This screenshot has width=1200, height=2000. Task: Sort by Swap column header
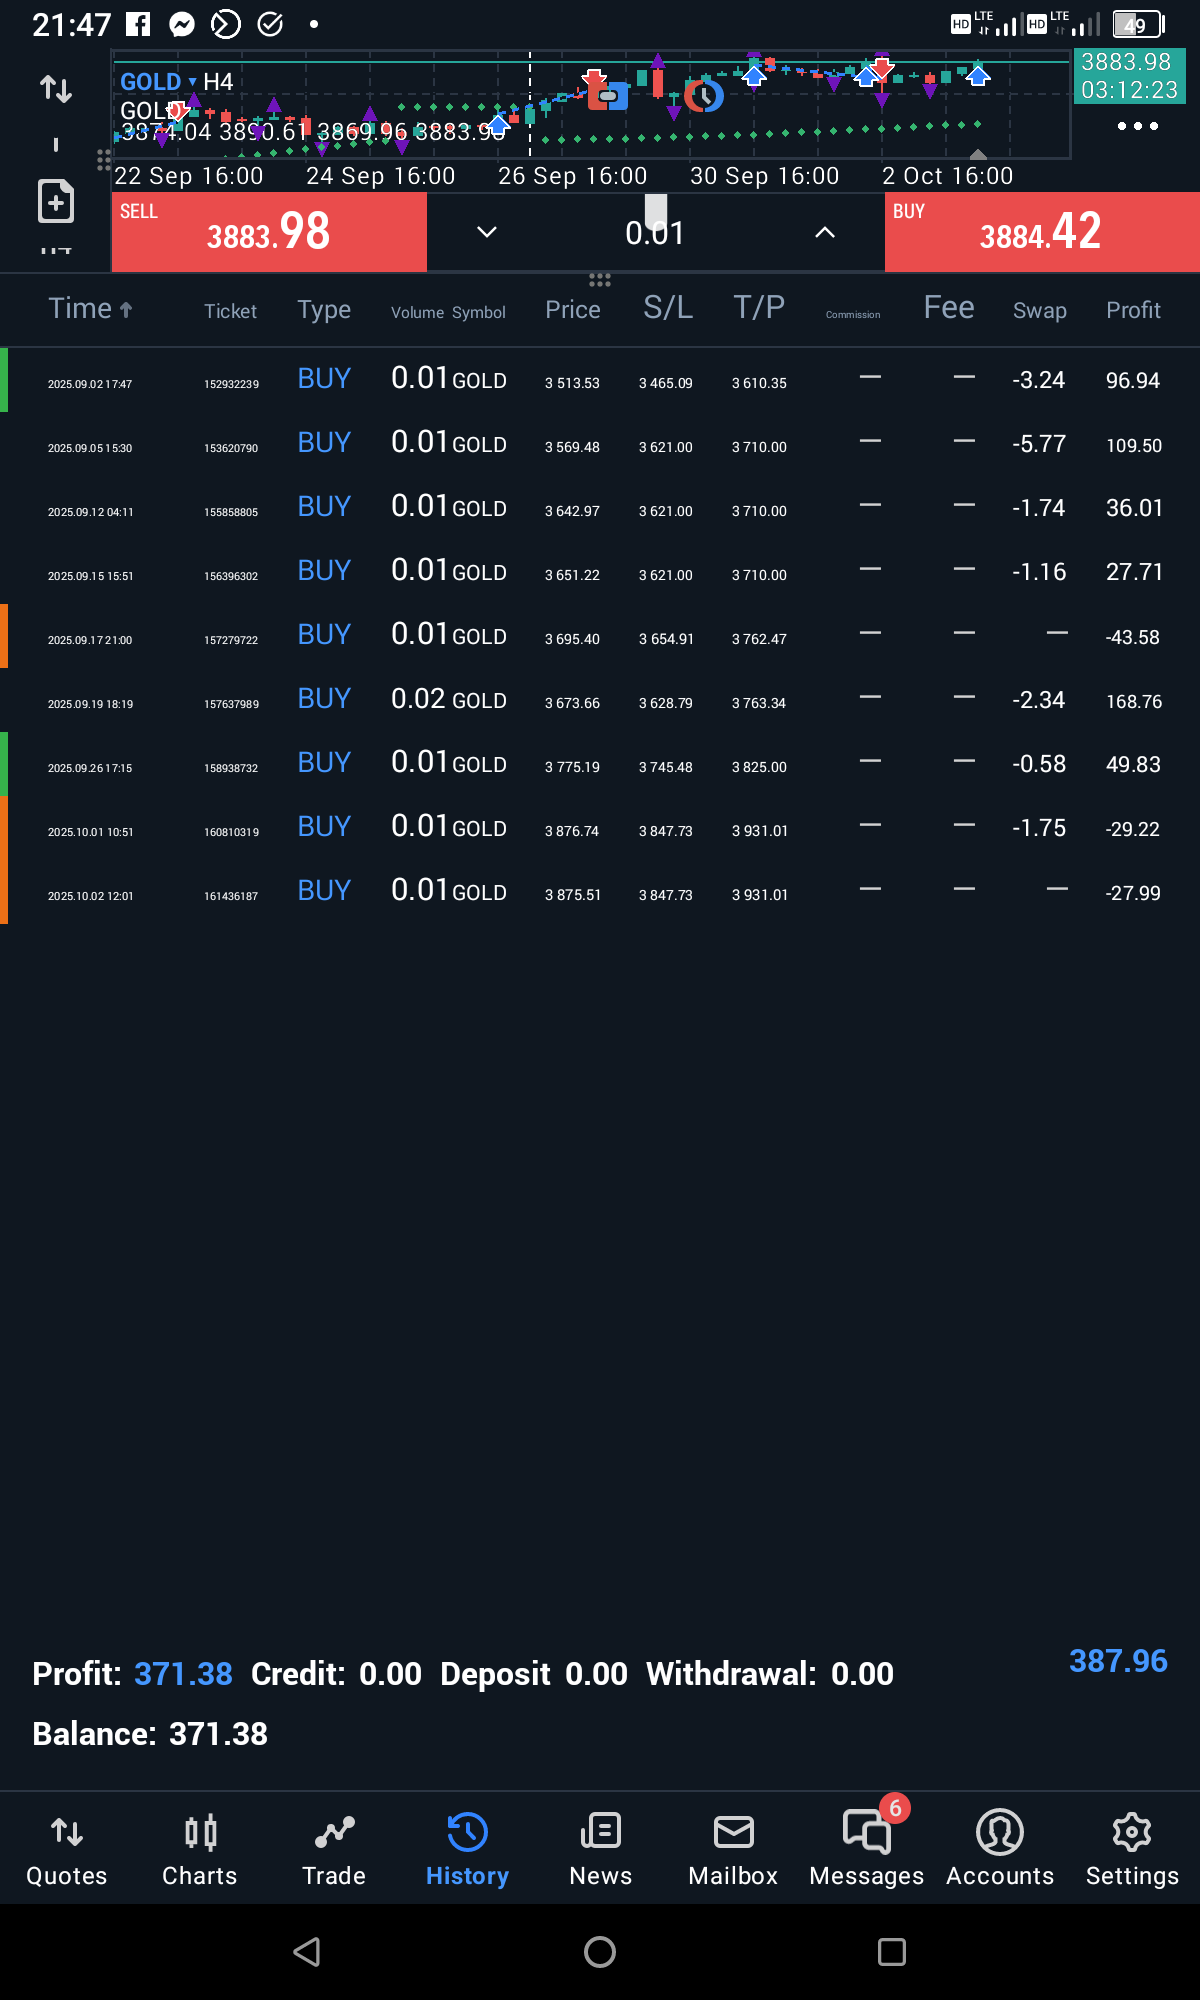(1040, 311)
